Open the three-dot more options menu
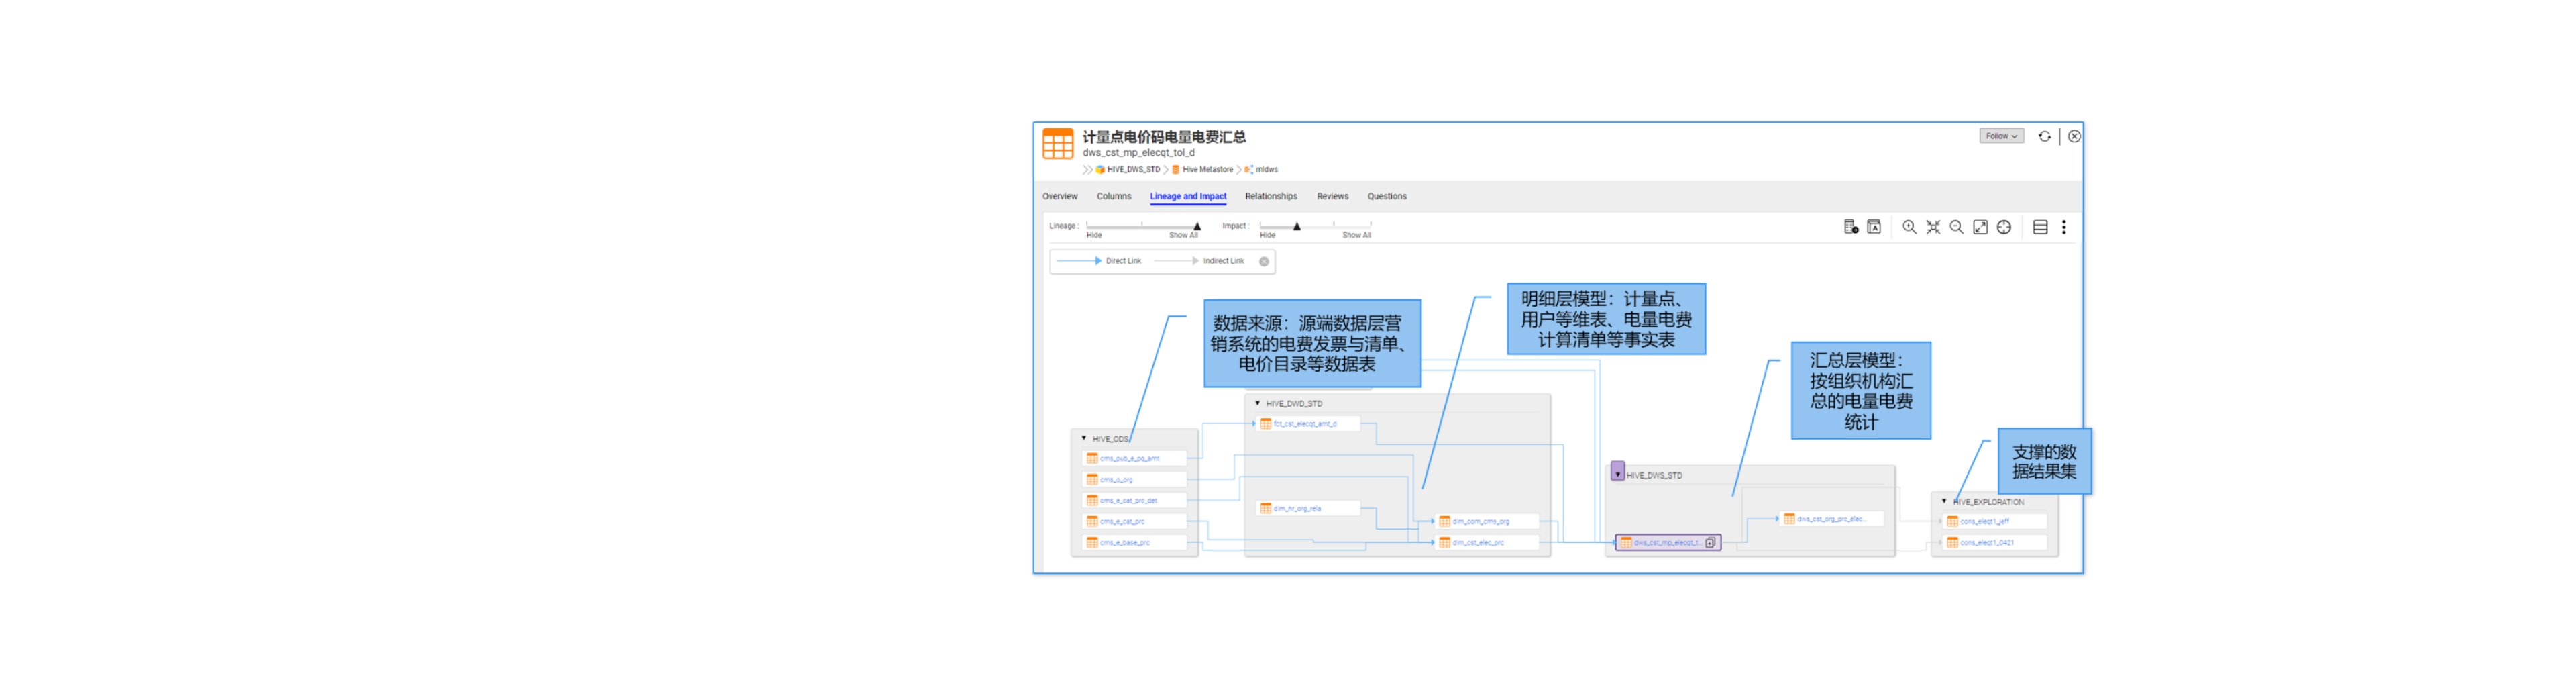The height and width of the screenshot is (698, 2576). click(2063, 227)
